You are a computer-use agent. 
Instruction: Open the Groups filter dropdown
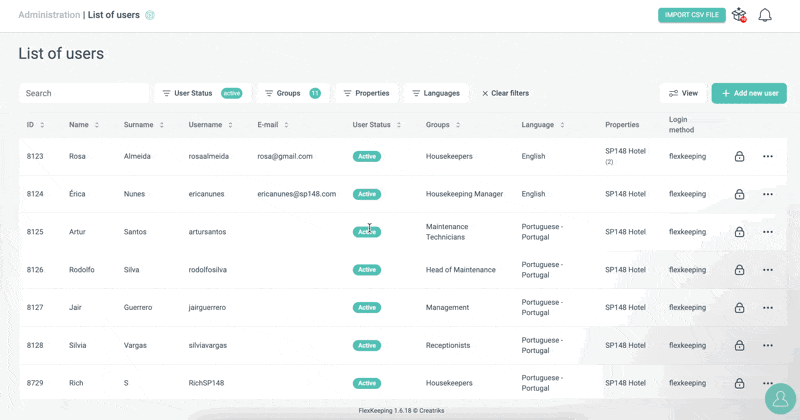(x=293, y=93)
